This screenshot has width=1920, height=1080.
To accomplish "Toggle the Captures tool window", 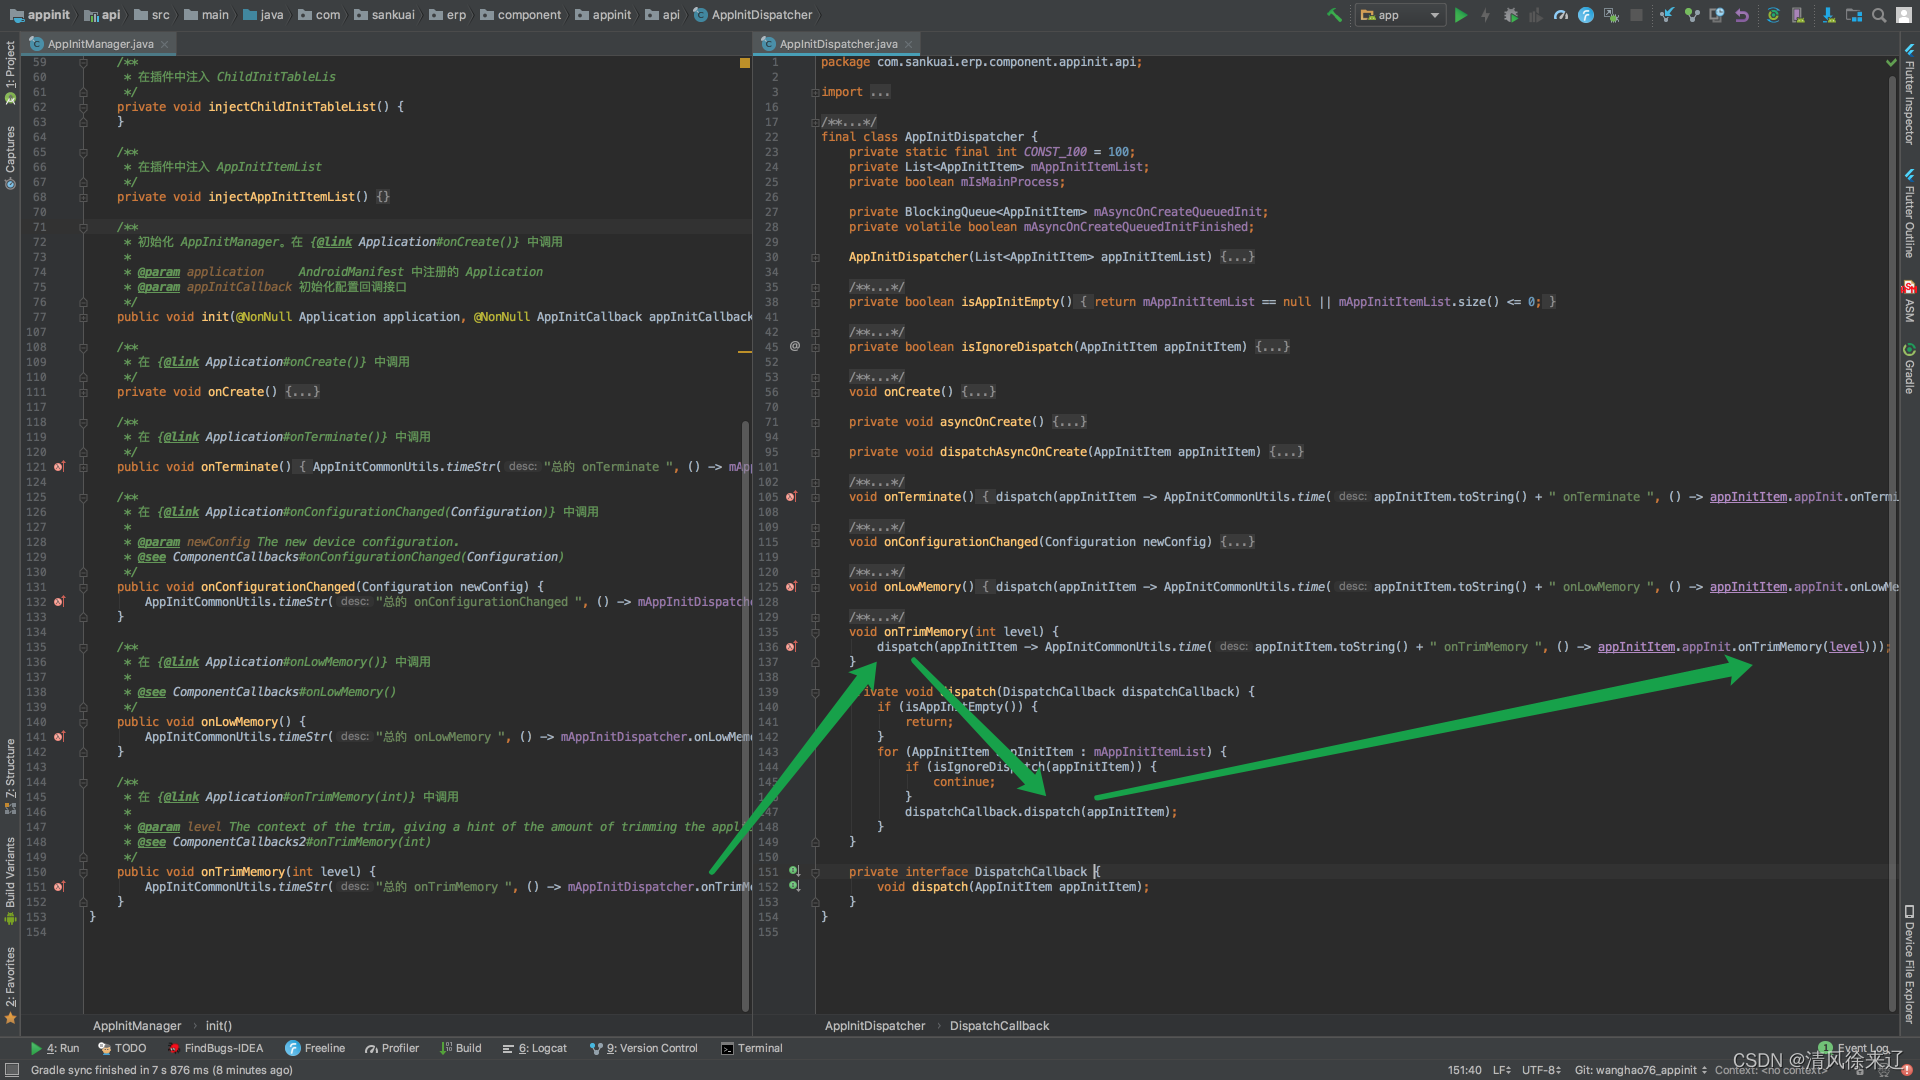I will [10, 156].
